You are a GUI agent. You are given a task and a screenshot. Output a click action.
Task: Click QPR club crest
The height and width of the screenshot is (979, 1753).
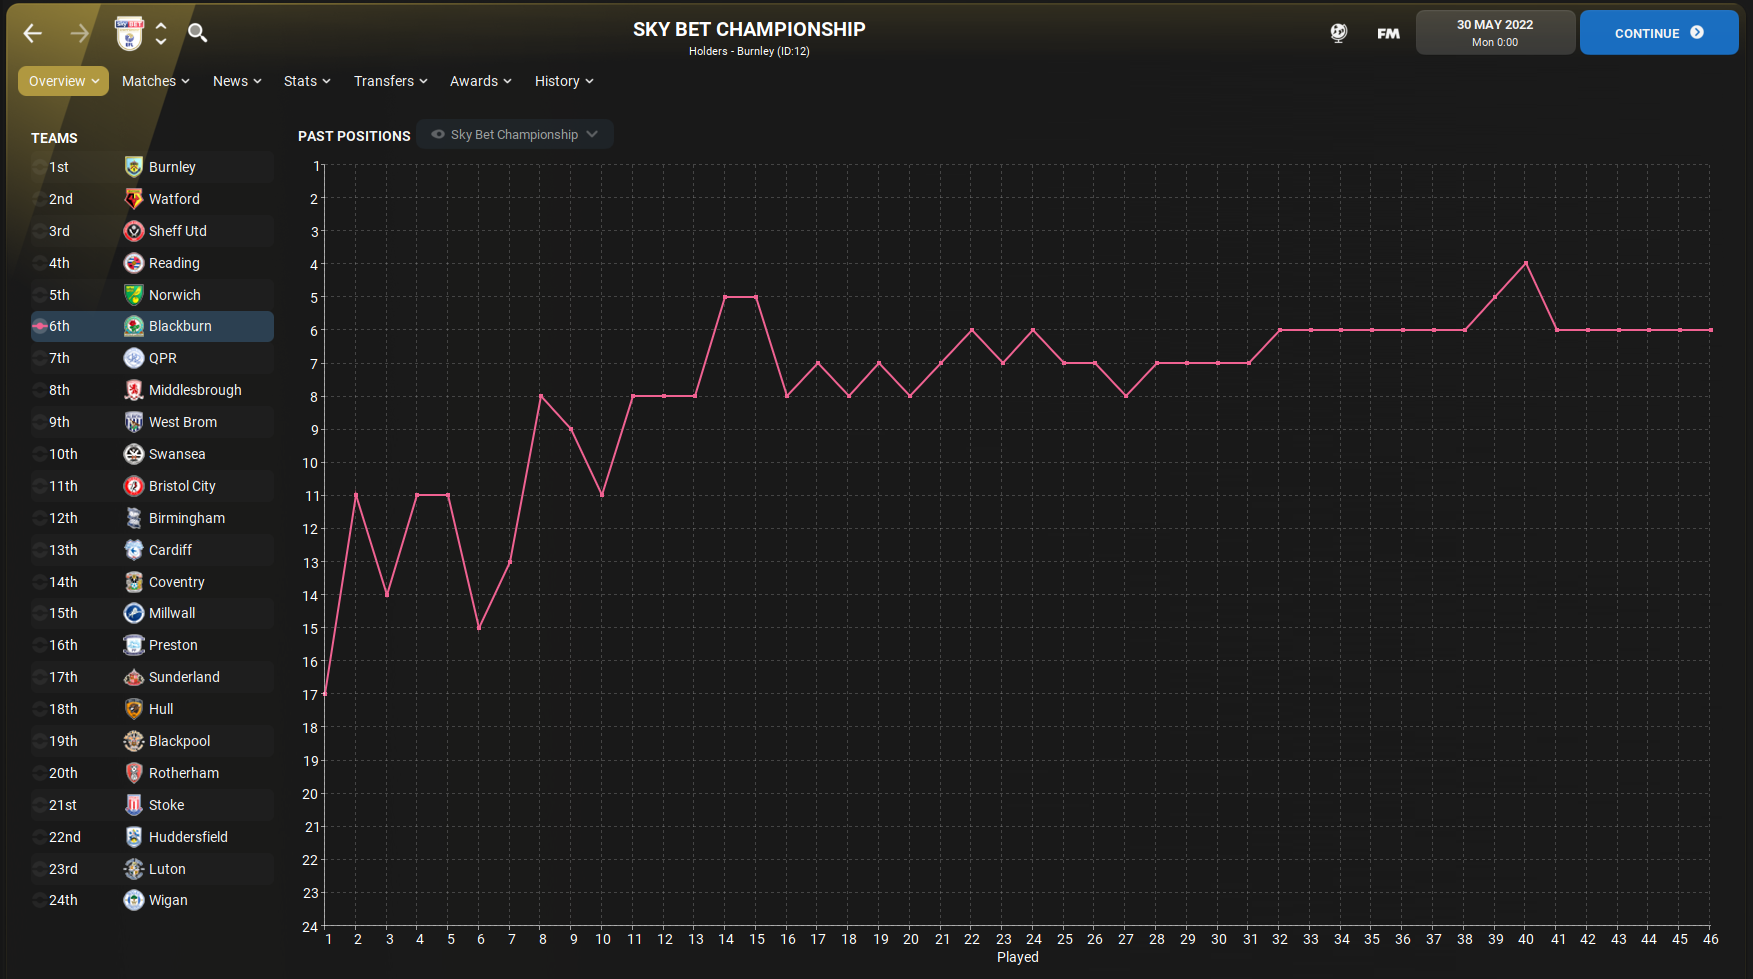pos(134,358)
